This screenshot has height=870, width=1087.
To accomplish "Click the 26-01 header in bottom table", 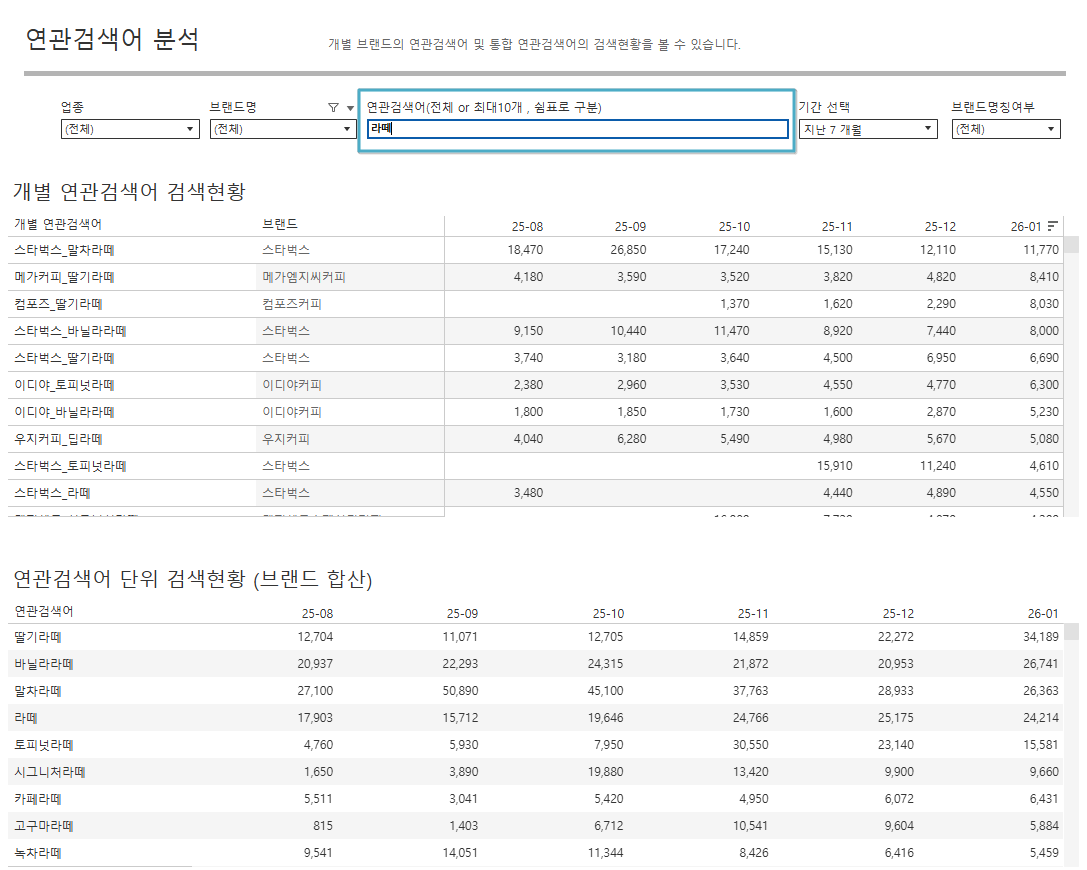I will tap(1042, 613).
